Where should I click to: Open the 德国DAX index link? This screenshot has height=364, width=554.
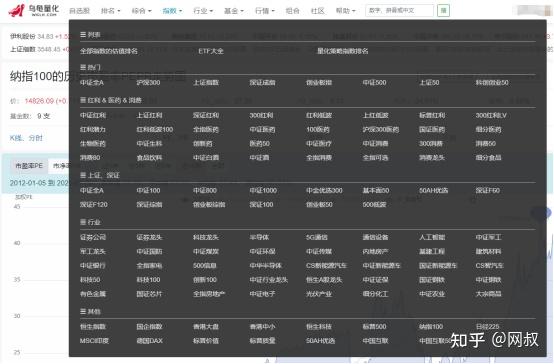click(150, 341)
